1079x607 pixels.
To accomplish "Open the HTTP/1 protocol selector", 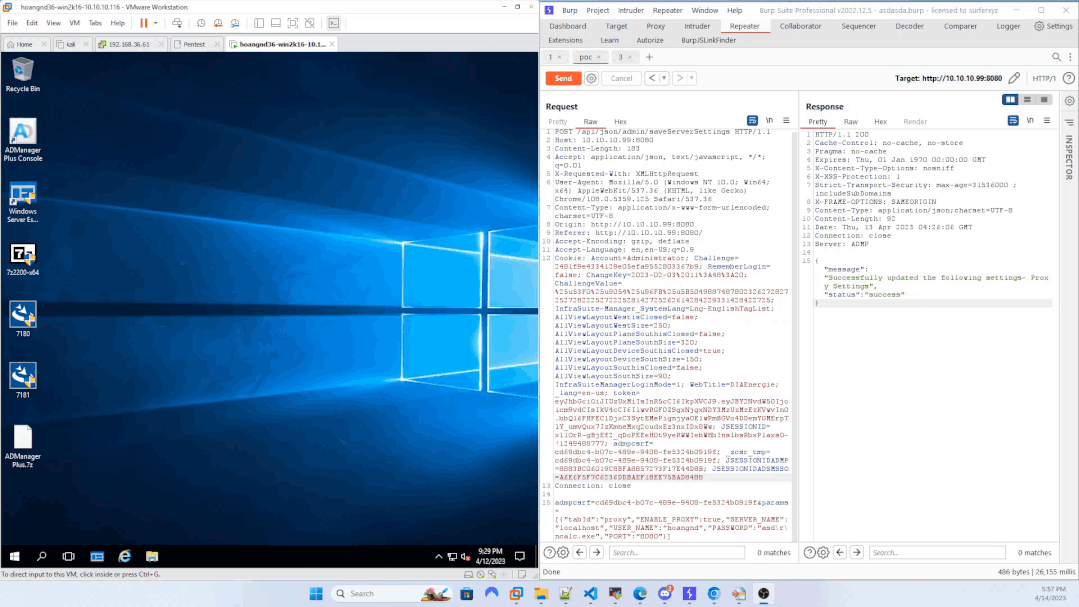I will pyautogui.click(x=1043, y=78).
